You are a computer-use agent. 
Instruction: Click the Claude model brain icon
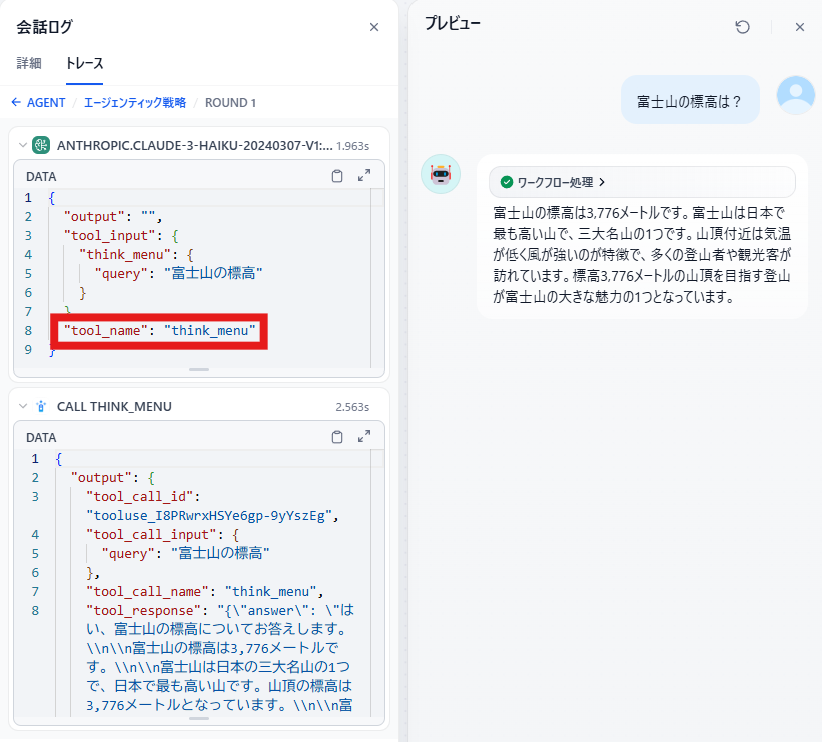pos(41,145)
